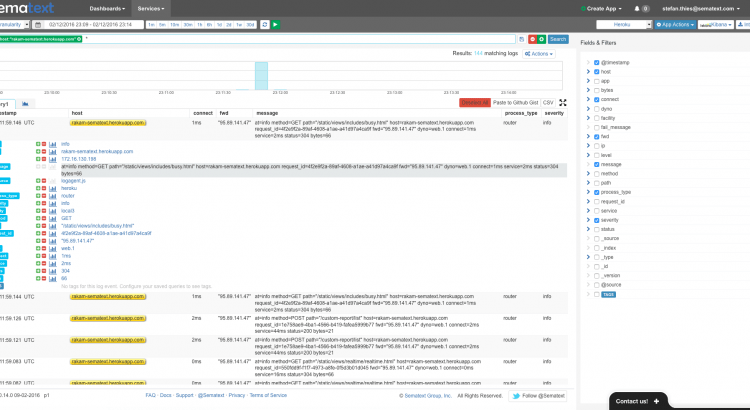Uncheck the @timestamp field checkbox
Image resolution: width=750 pixels, height=410 pixels.
[x=596, y=63]
